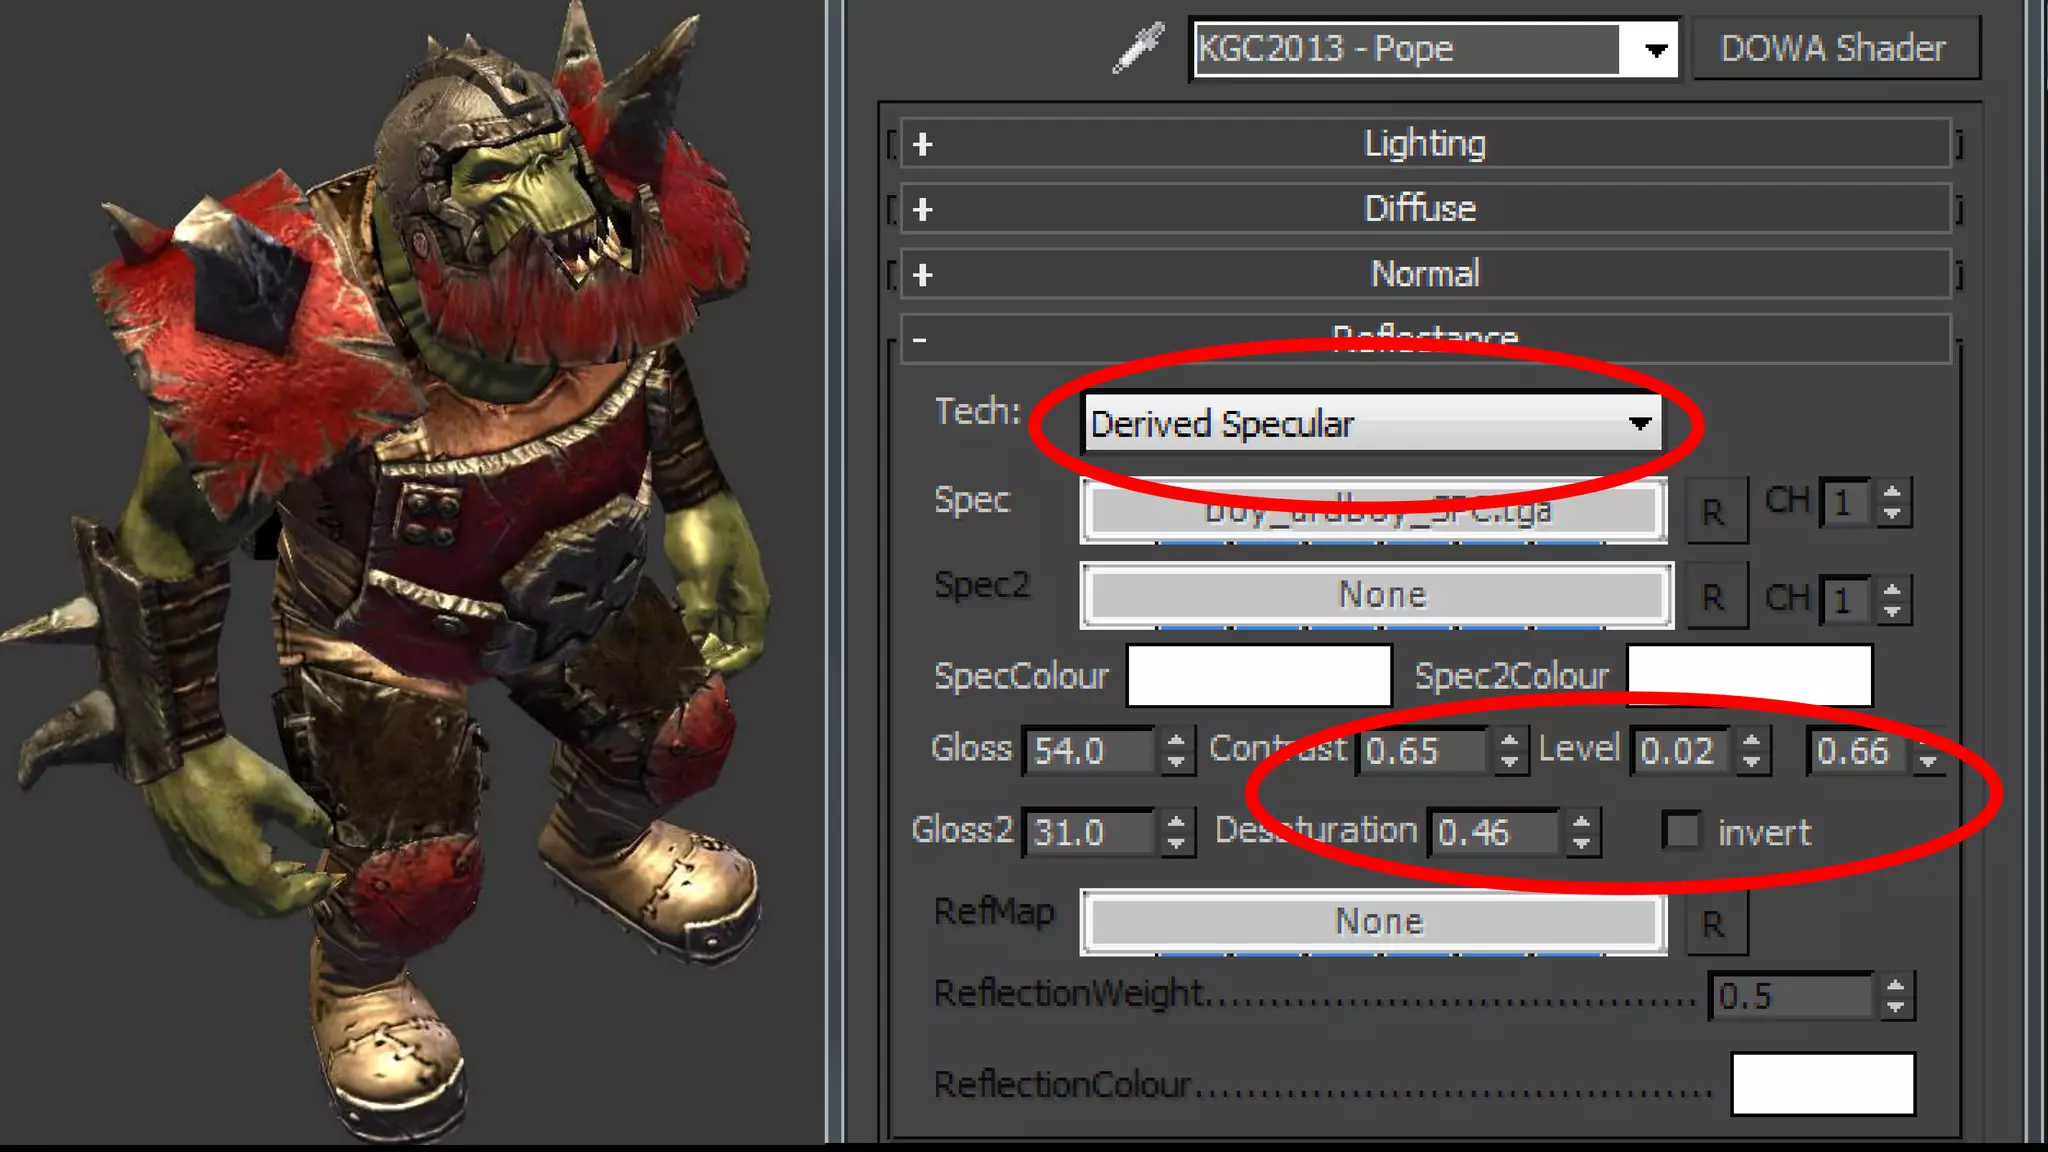Image resolution: width=2048 pixels, height=1152 pixels.
Task: Open the KGC2013 - Pope material dropdown
Action: pos(1655,49)
